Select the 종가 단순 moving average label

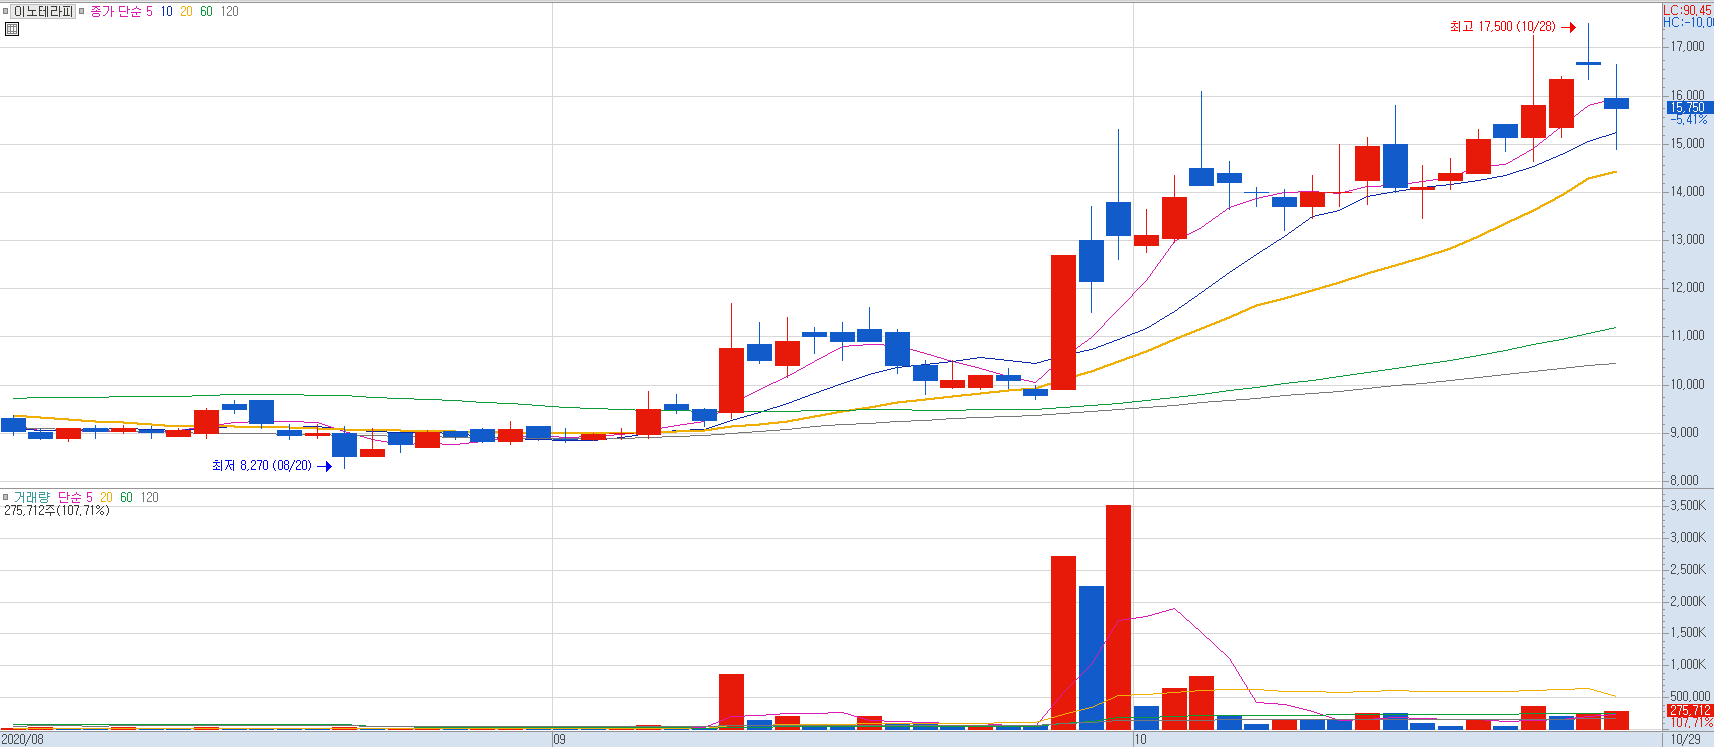point(116,12)
